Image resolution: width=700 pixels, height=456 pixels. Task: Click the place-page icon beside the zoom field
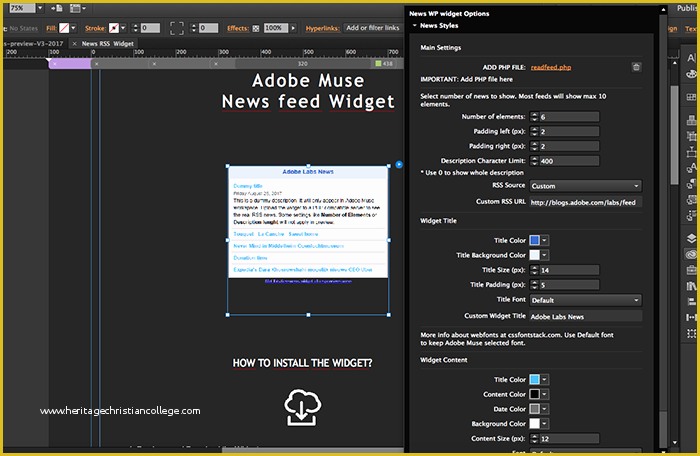point(57,8)
